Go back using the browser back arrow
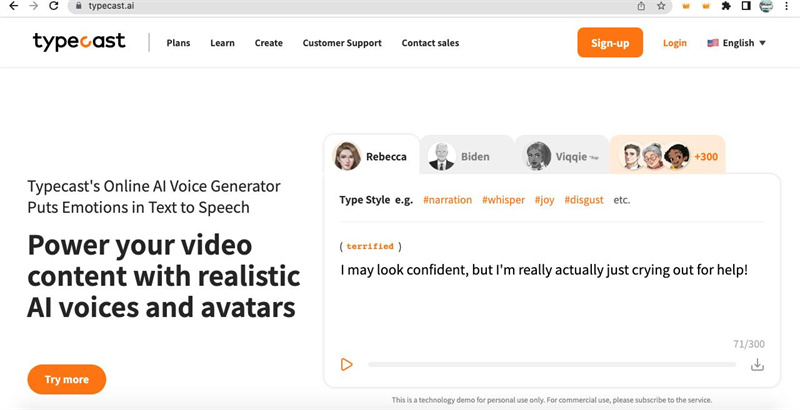800x410 pixels. pos(11,6)
